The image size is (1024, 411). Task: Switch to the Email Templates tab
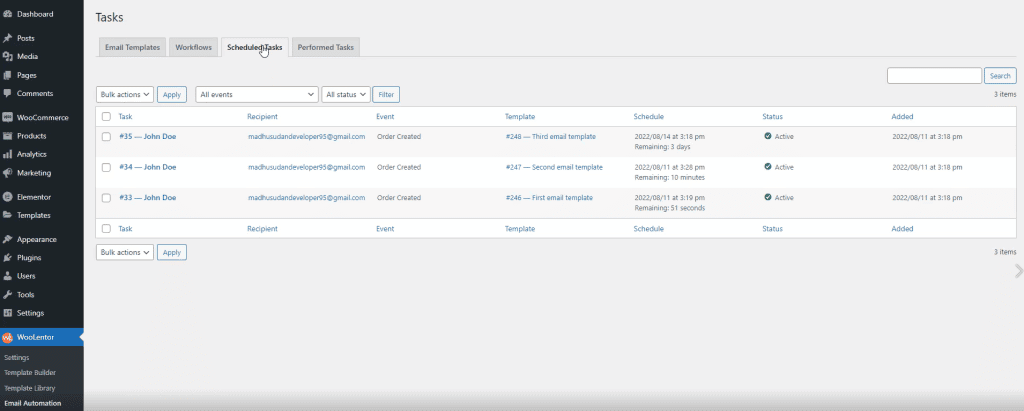[132, 47]
